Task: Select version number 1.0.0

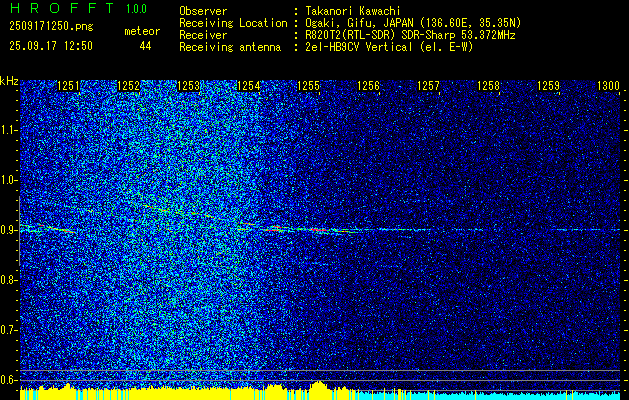Action: (x=136, y=9)
